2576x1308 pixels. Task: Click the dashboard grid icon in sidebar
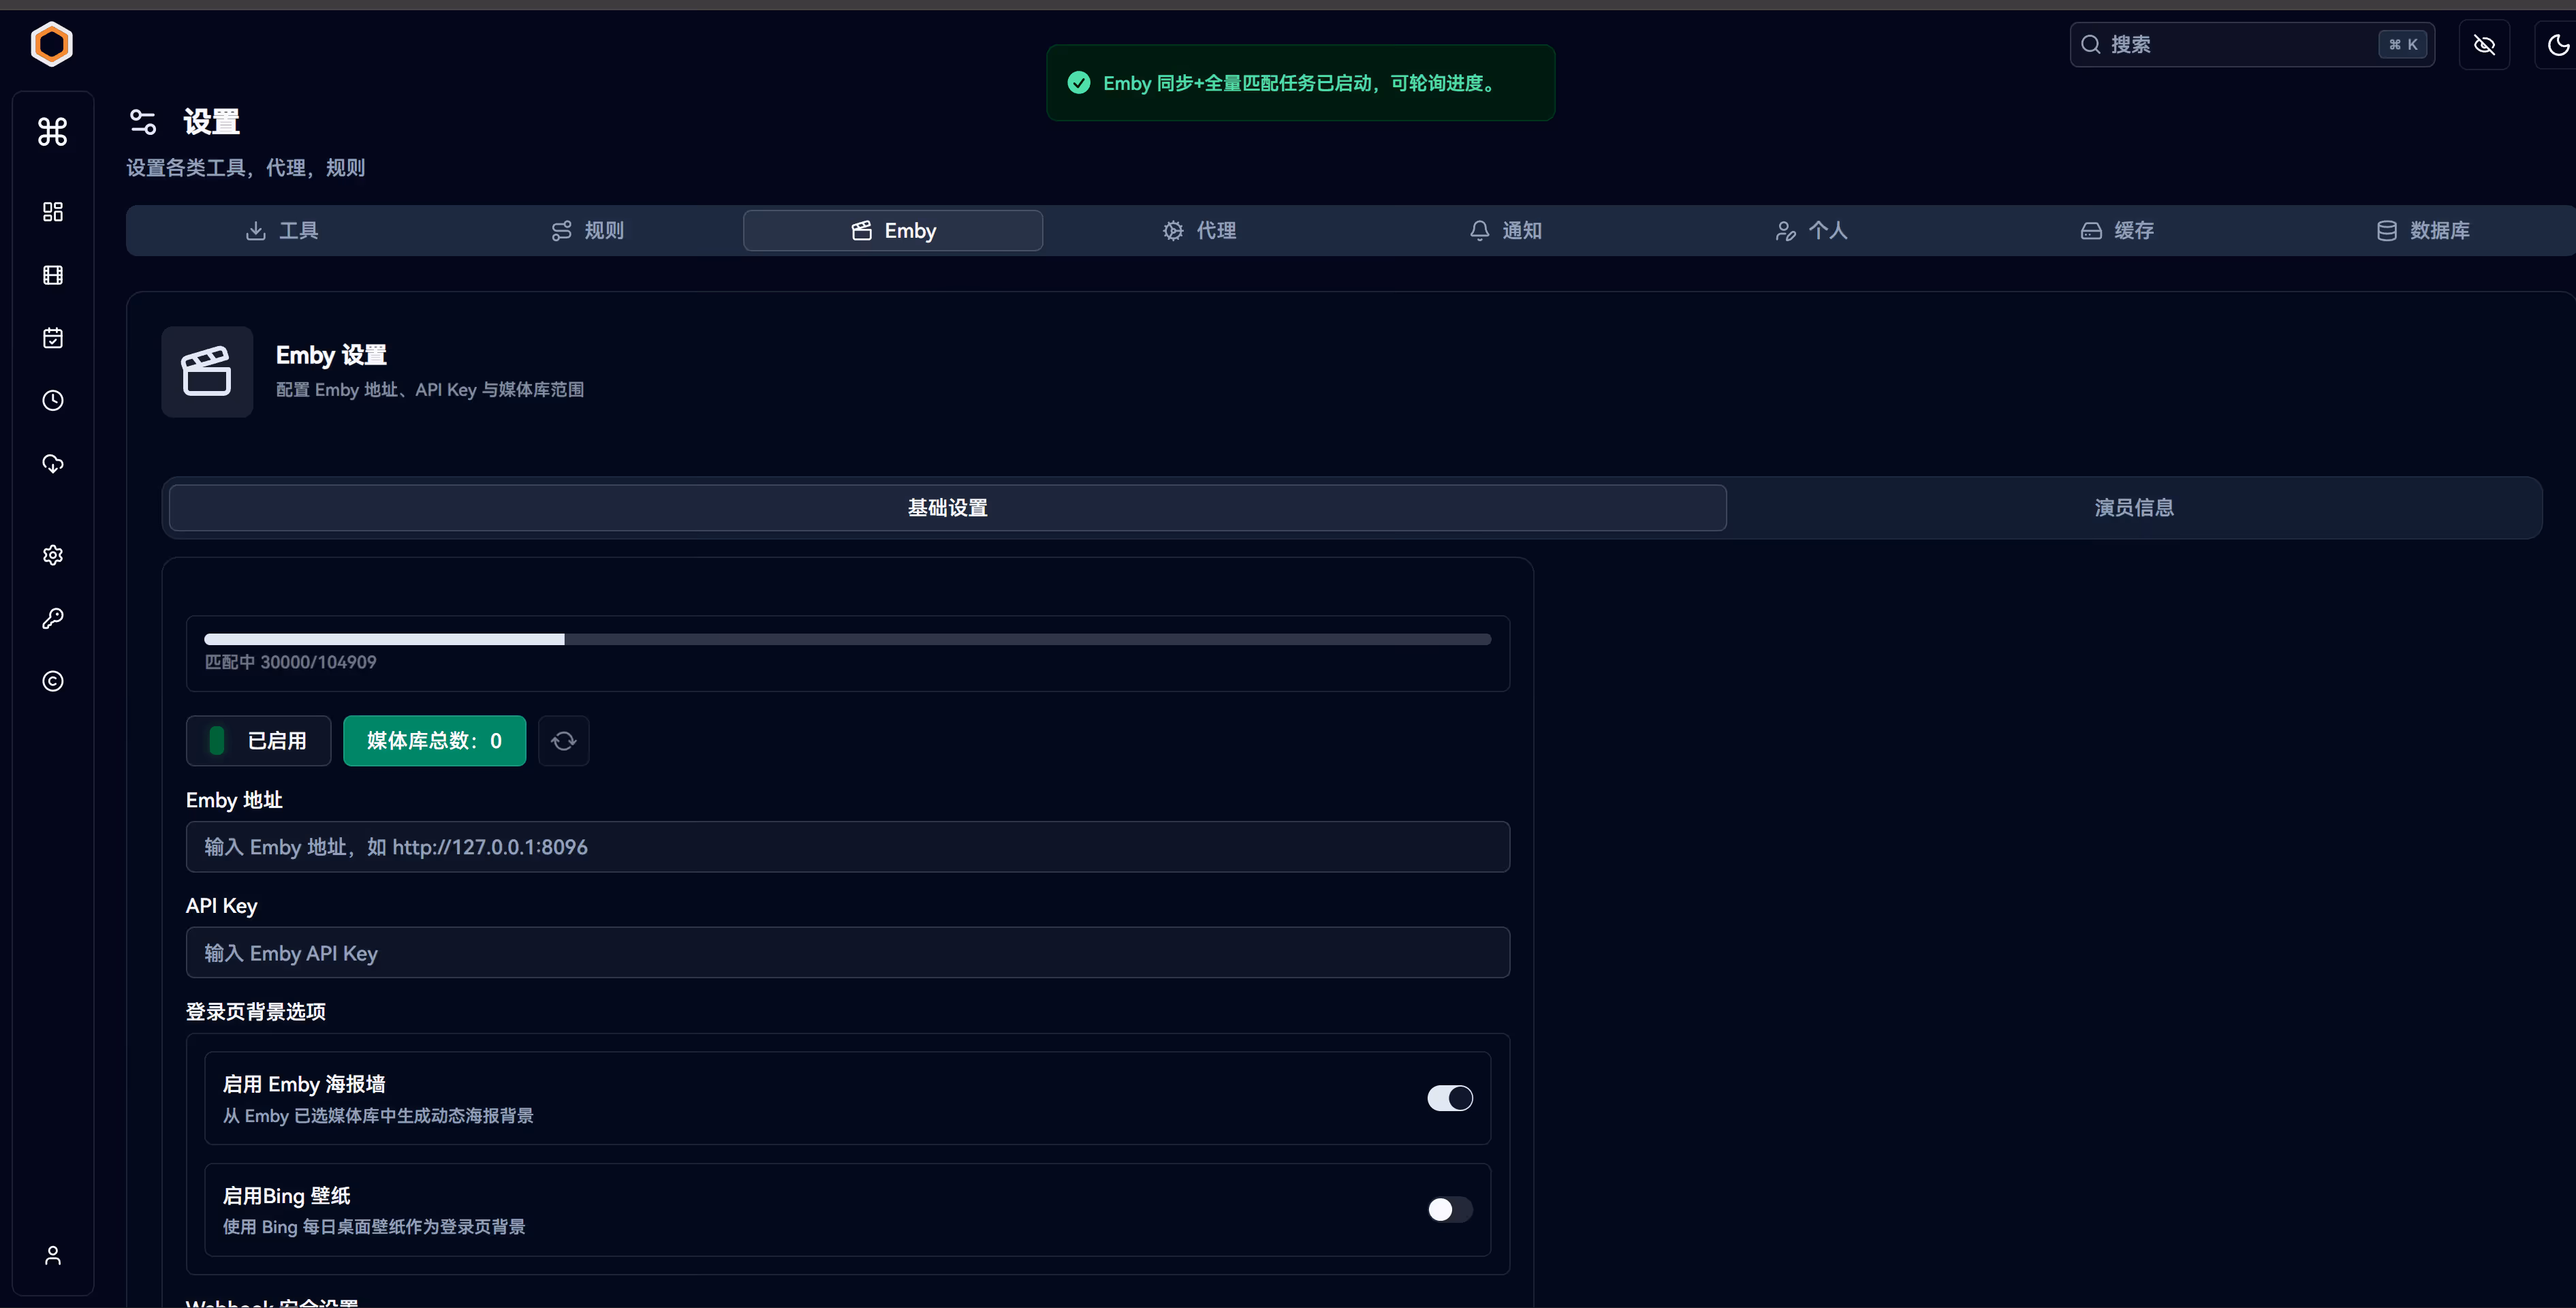point(53,212)
